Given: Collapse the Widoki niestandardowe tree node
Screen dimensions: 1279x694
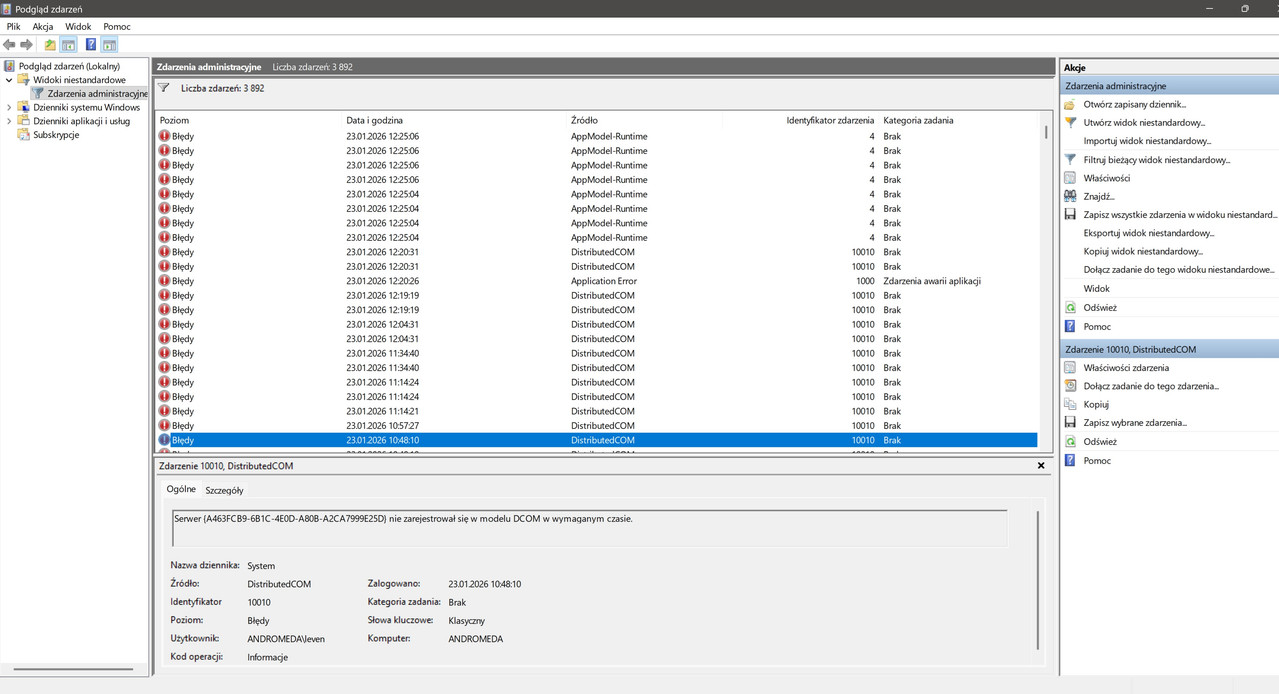Looking at the screenshot, I should click(10, 80).
